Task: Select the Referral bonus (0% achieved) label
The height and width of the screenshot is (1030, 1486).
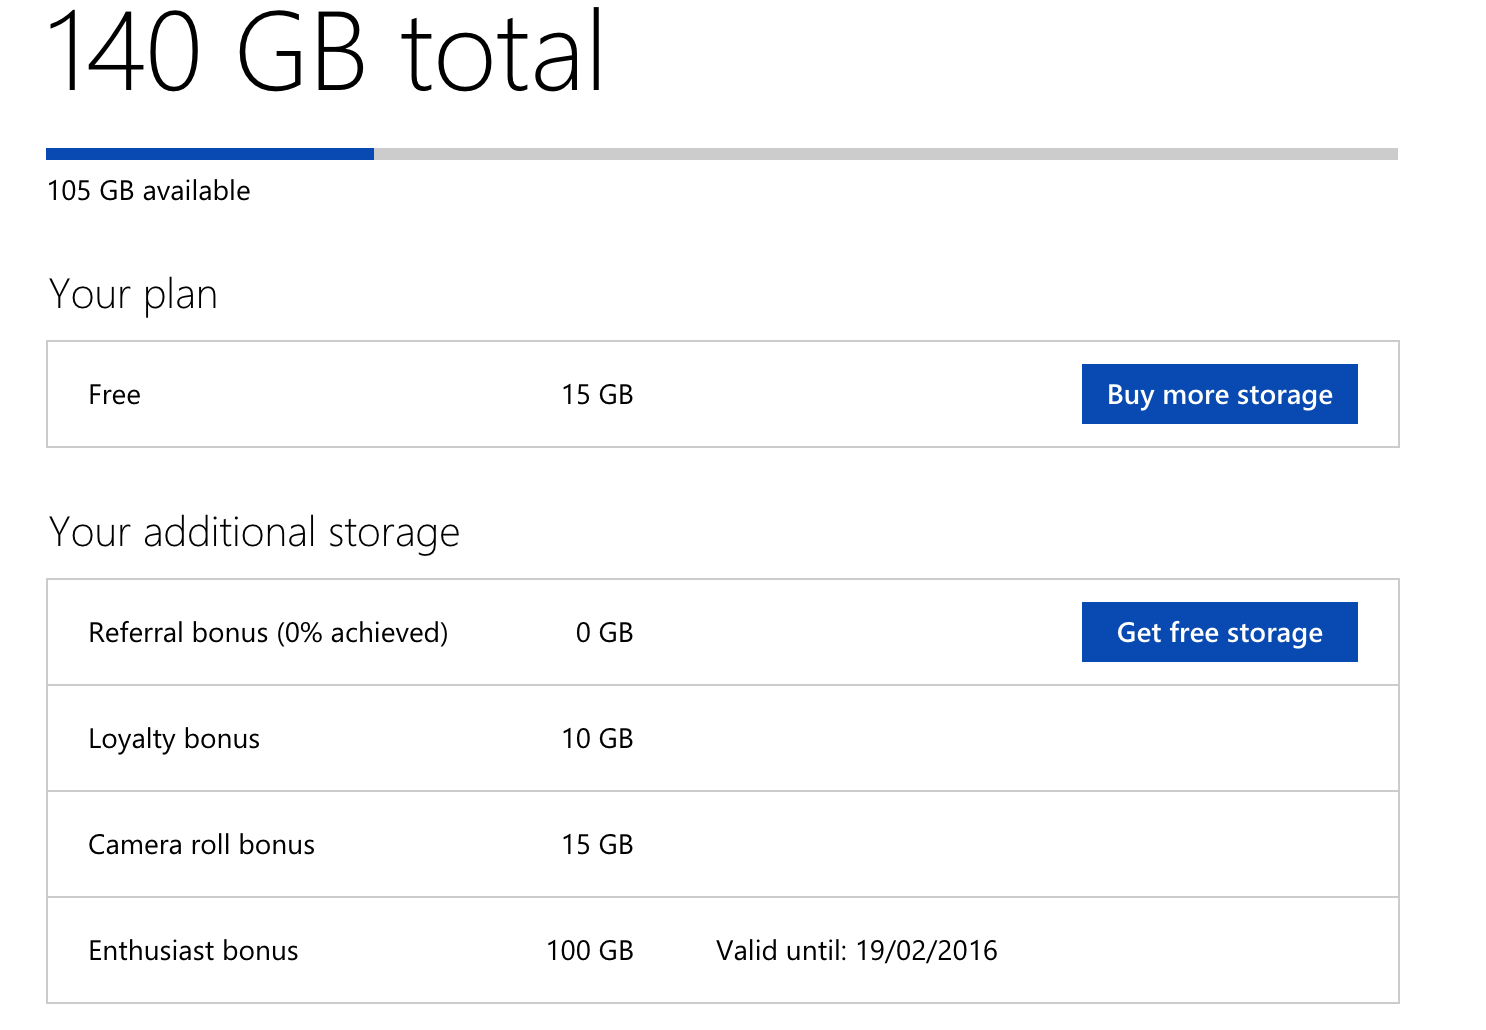Action: [268, 632]
